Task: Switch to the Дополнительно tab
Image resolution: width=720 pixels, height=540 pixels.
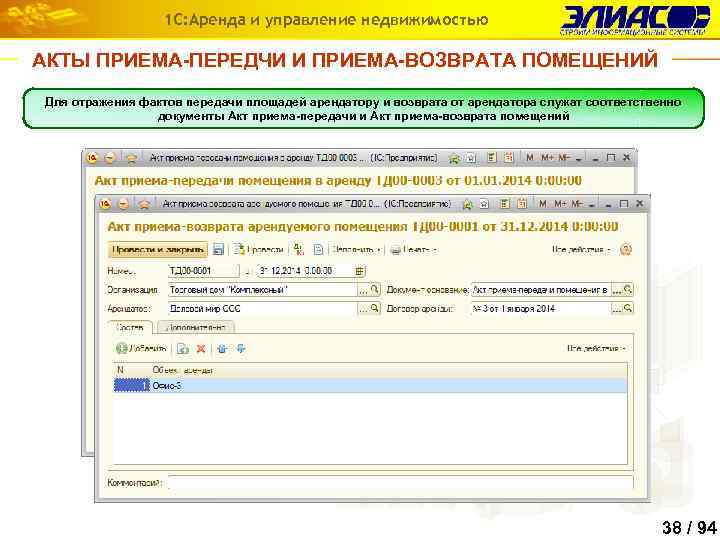Action: pyautogui.click(x=196, y=327)
